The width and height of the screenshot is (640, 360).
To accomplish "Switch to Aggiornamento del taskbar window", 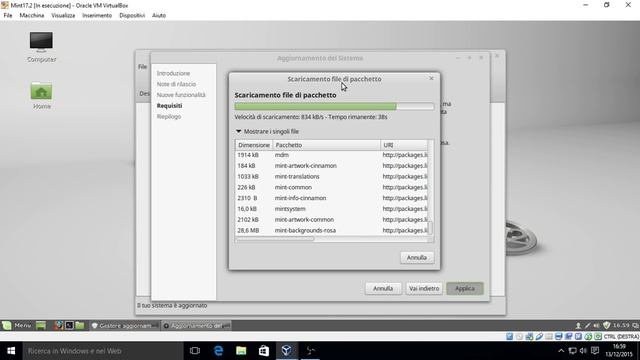I will pyautogui.click(x=196, y=326).
